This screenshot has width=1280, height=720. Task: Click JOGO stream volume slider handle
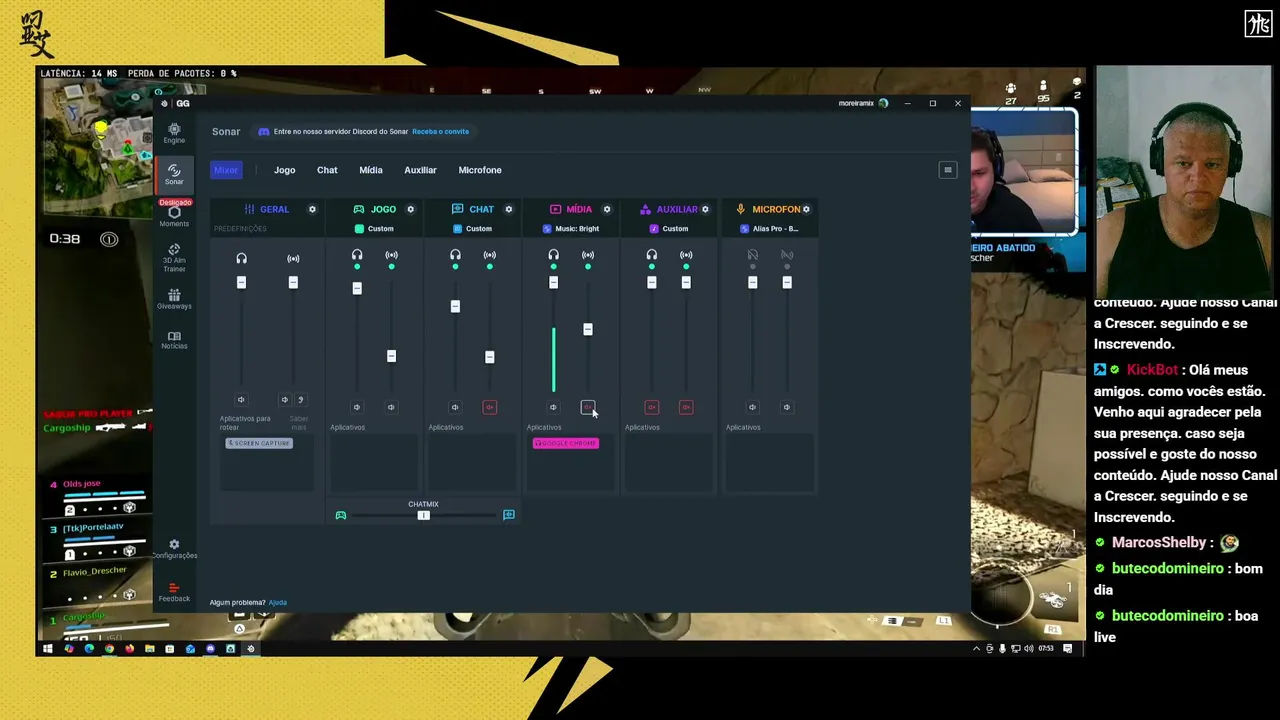(x=391, y=356)
